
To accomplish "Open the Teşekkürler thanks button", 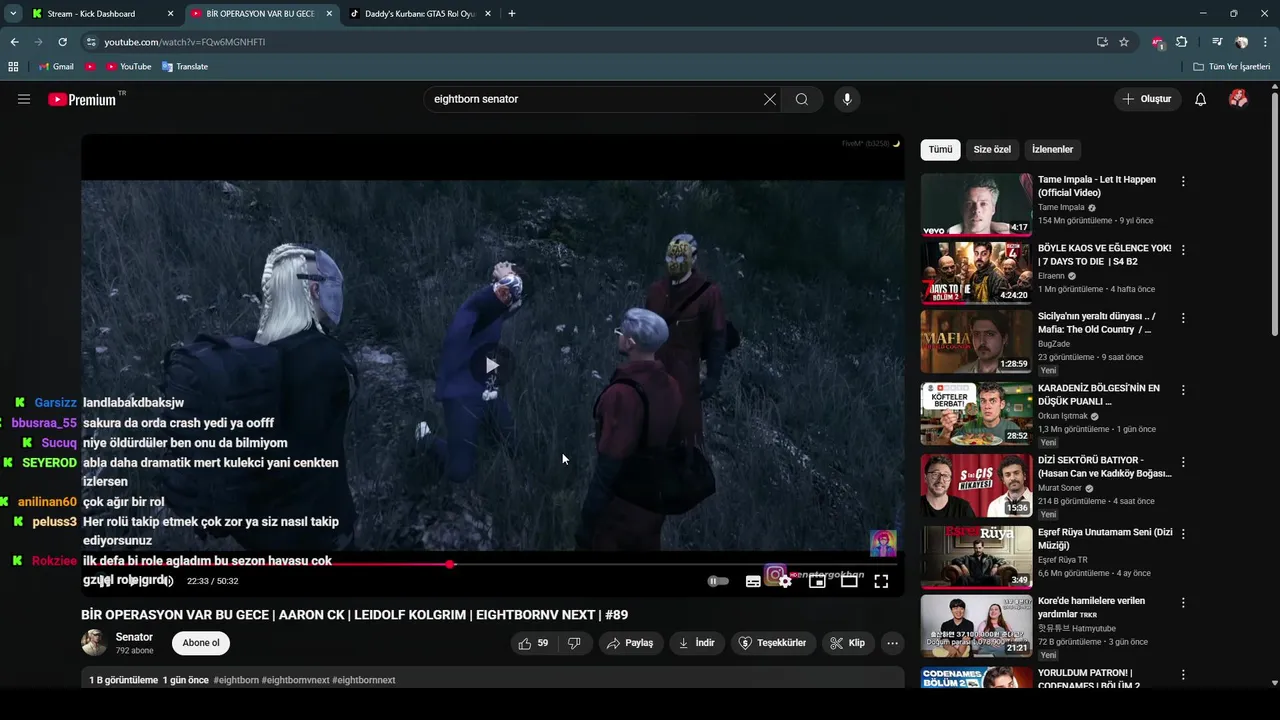I will [x=773, y=643].
